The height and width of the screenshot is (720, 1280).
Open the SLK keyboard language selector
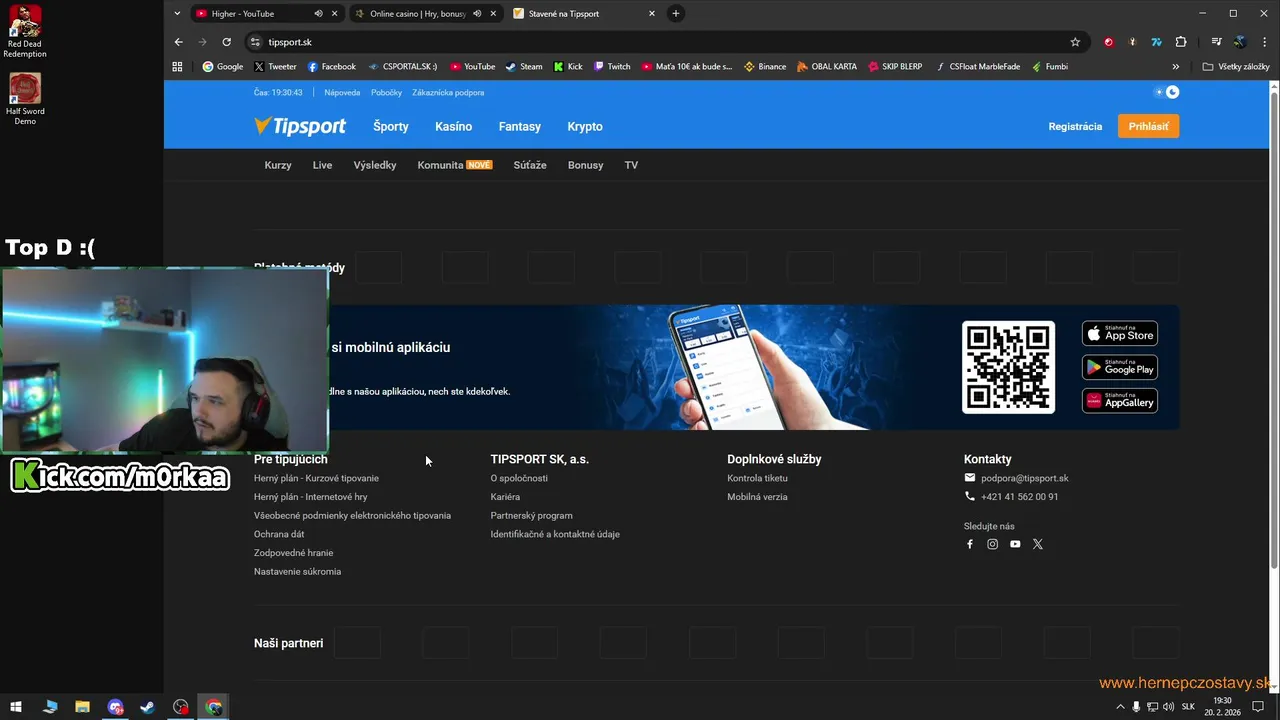pos(1188,707)
